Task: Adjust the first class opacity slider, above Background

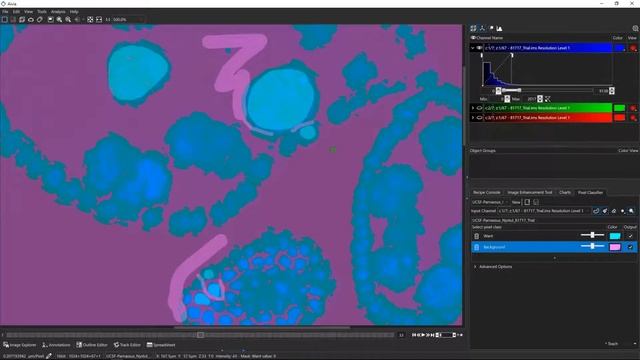Action: 592,235
